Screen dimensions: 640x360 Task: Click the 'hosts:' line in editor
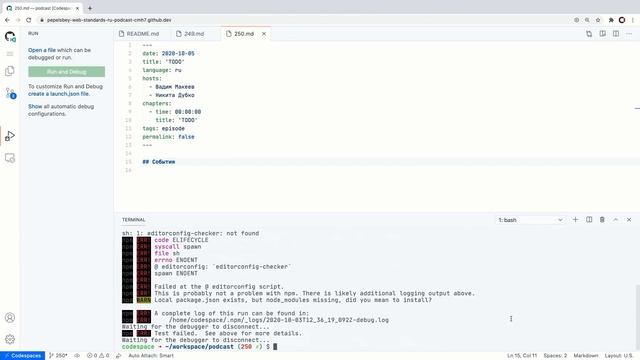point(152,78)
